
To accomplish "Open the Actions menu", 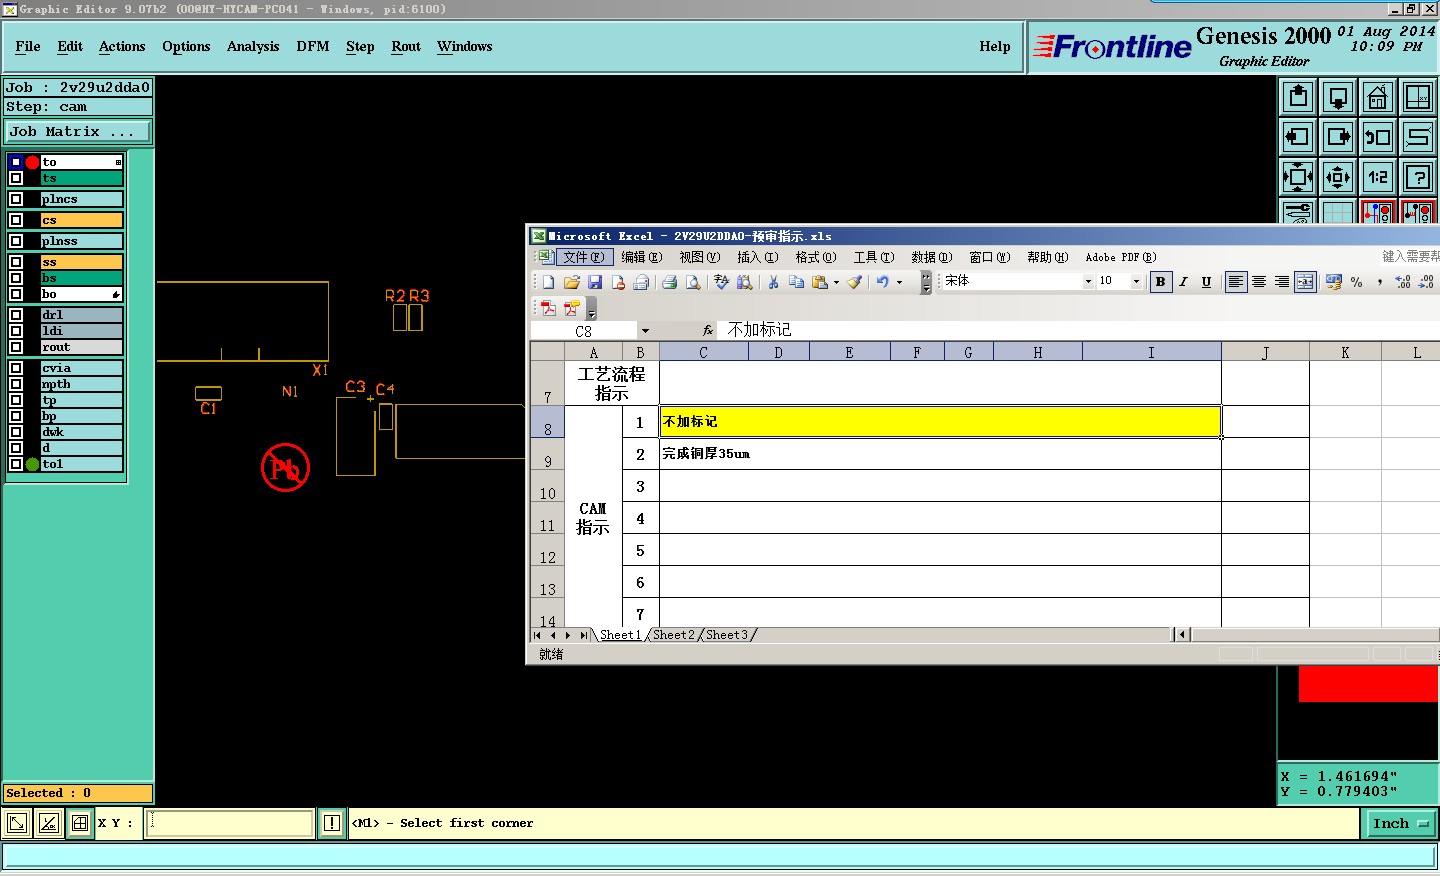I will (122, 47).
